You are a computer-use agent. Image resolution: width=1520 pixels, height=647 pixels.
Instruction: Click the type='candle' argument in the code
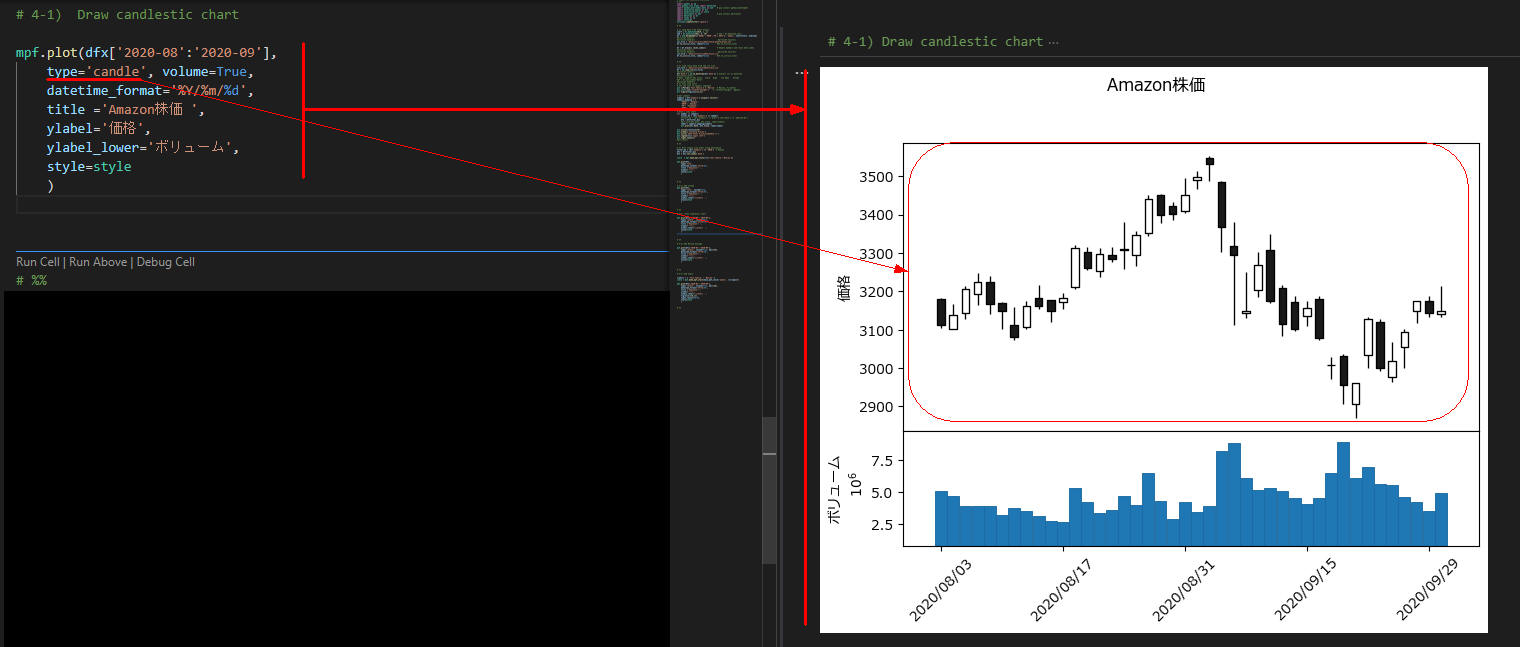click(97, 72)
